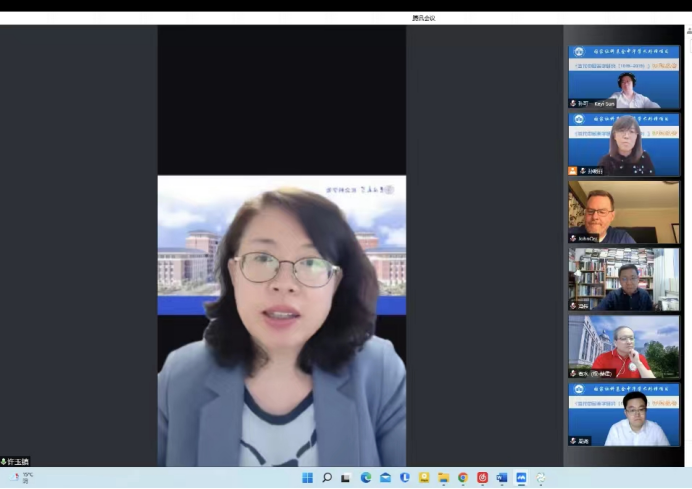Click the taskbar Search magnifier icon

point(327,478)
